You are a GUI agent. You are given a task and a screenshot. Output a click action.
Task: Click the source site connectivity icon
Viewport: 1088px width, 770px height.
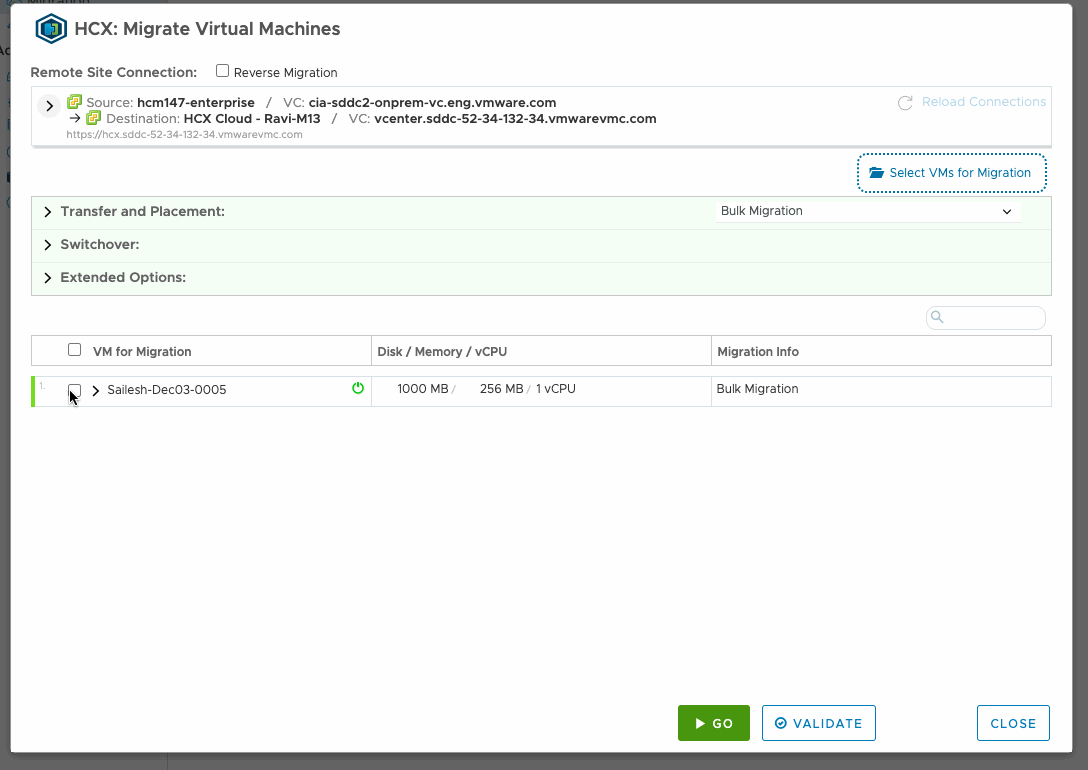point(73,102)
